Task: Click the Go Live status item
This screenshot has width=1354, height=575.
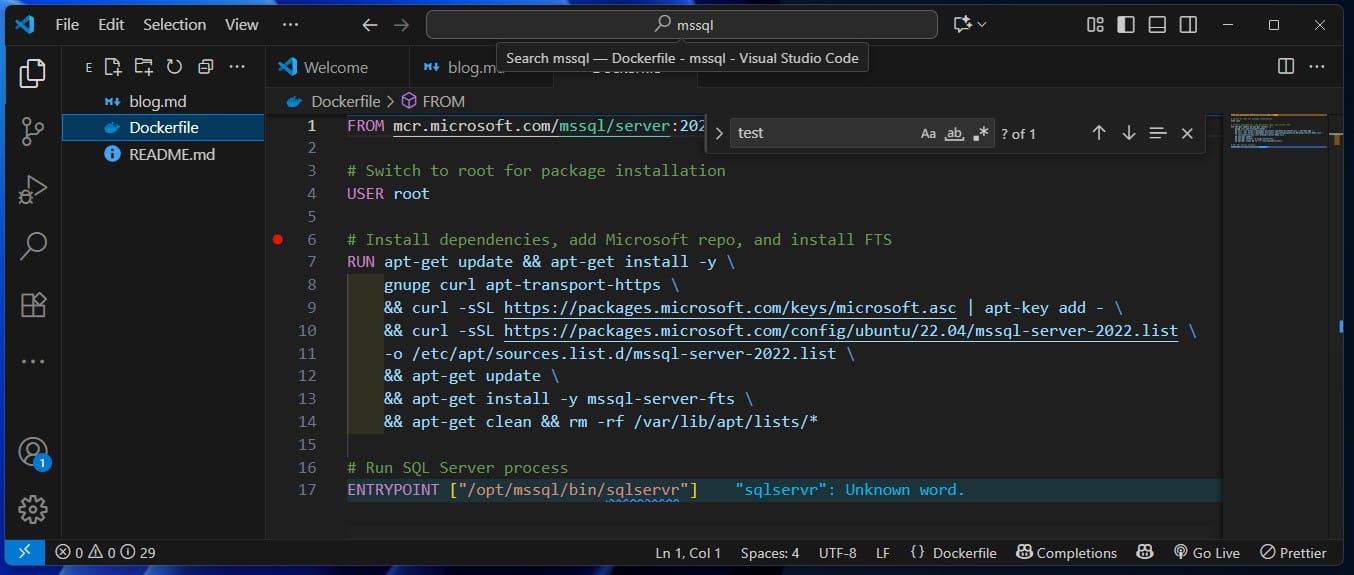Action: [x=1206, y=552]
